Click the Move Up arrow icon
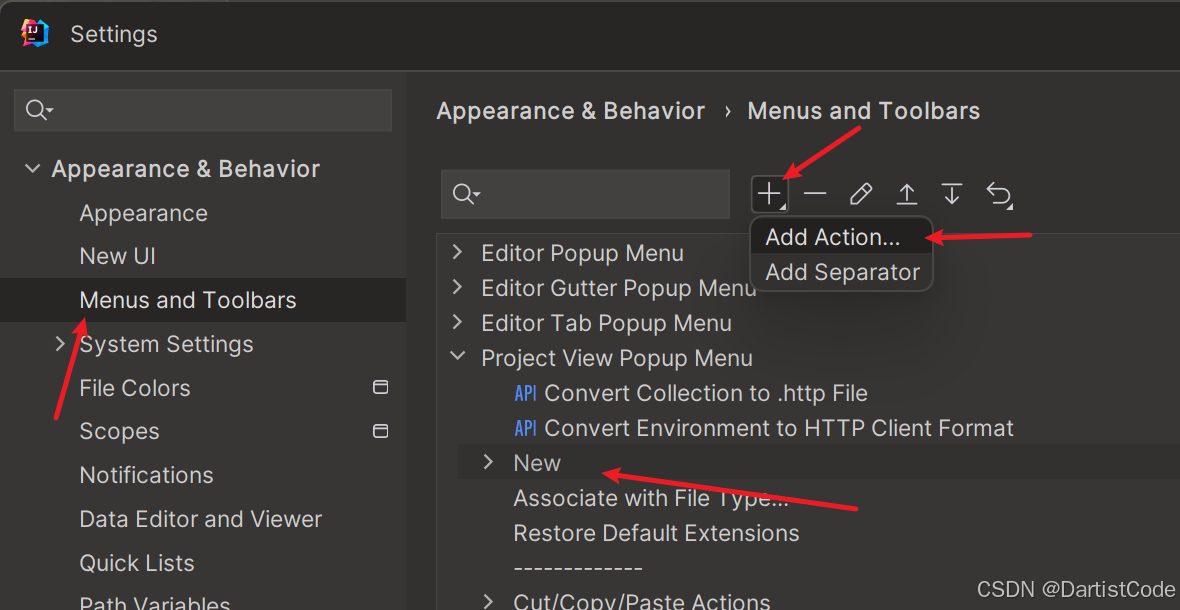 click(906, 193)
